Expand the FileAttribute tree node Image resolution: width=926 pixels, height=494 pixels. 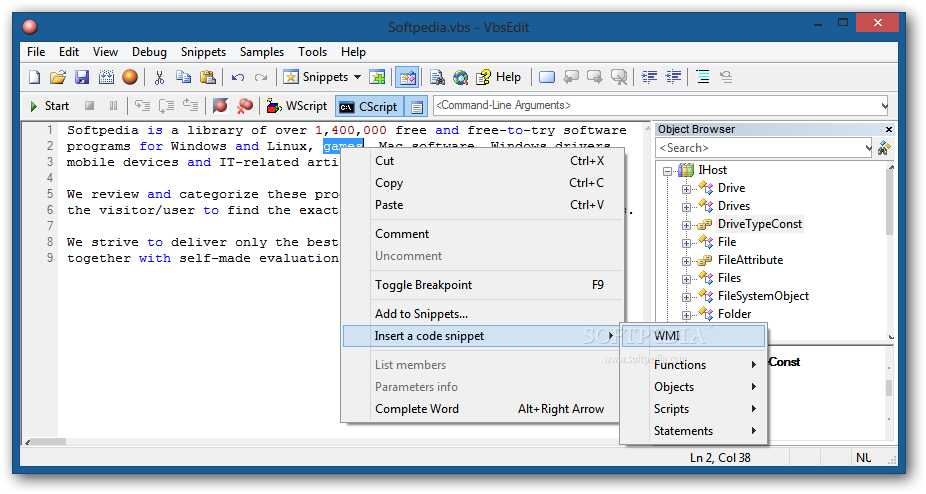click(686, 261)
